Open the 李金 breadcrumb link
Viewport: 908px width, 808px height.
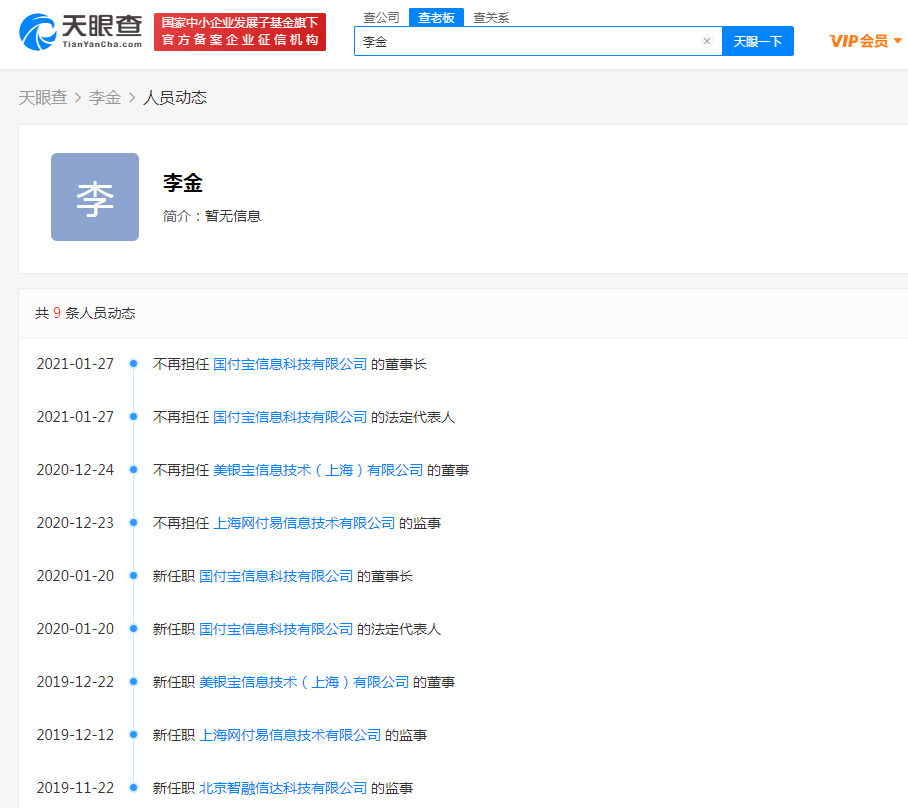pos(105,97)
